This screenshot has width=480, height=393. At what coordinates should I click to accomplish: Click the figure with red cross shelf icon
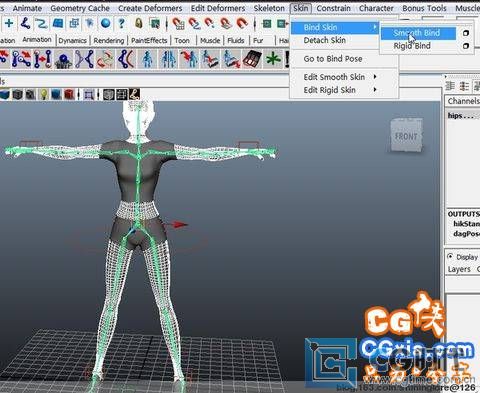click(231, 59)
